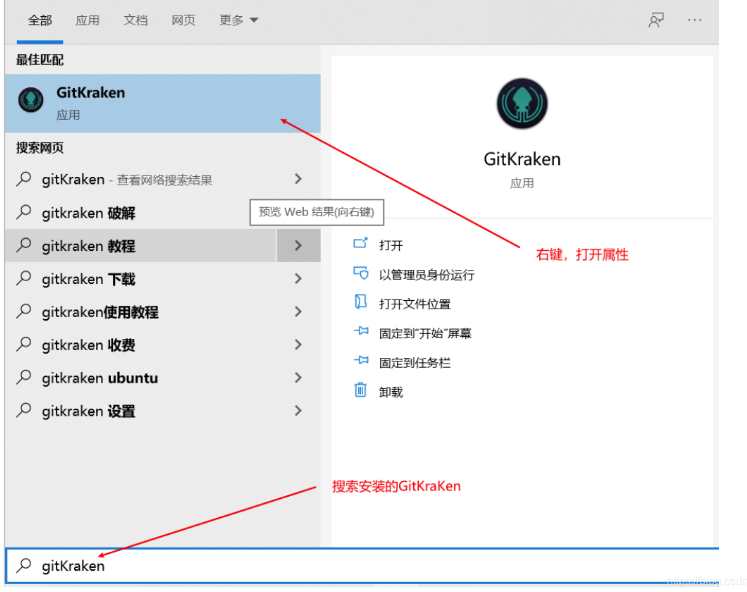This screenshot has width=747, height=592.
Task: Select 固定到任务栏 action
Action: 415,363
